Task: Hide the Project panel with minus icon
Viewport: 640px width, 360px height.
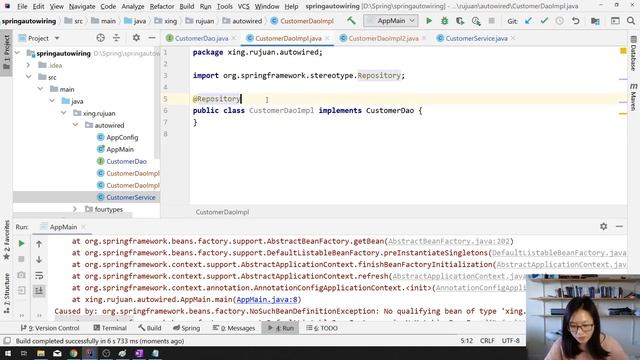Action: point(152,38)
